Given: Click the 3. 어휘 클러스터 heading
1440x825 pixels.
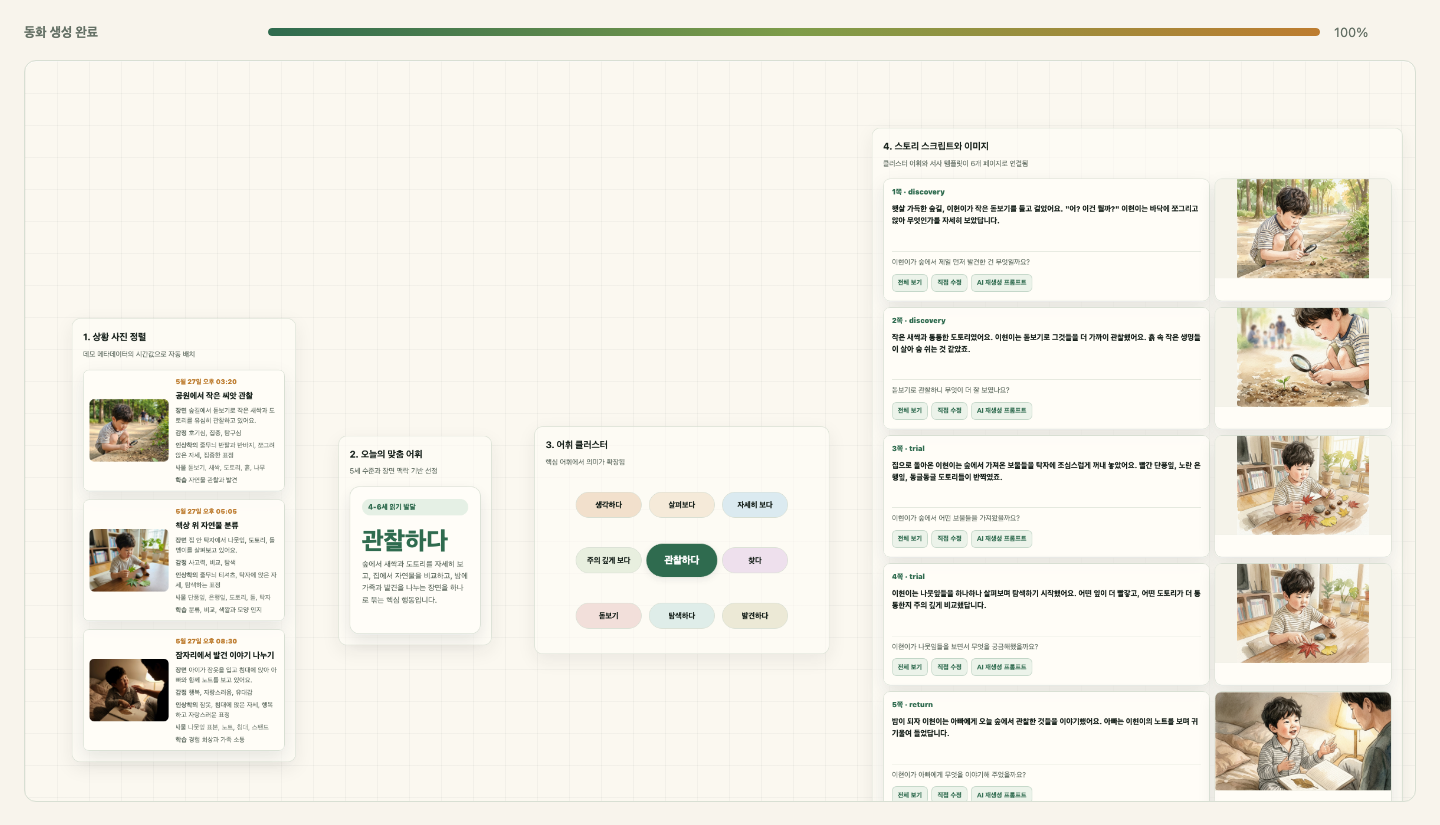Looking at the screenshot, I should [577, 445].
